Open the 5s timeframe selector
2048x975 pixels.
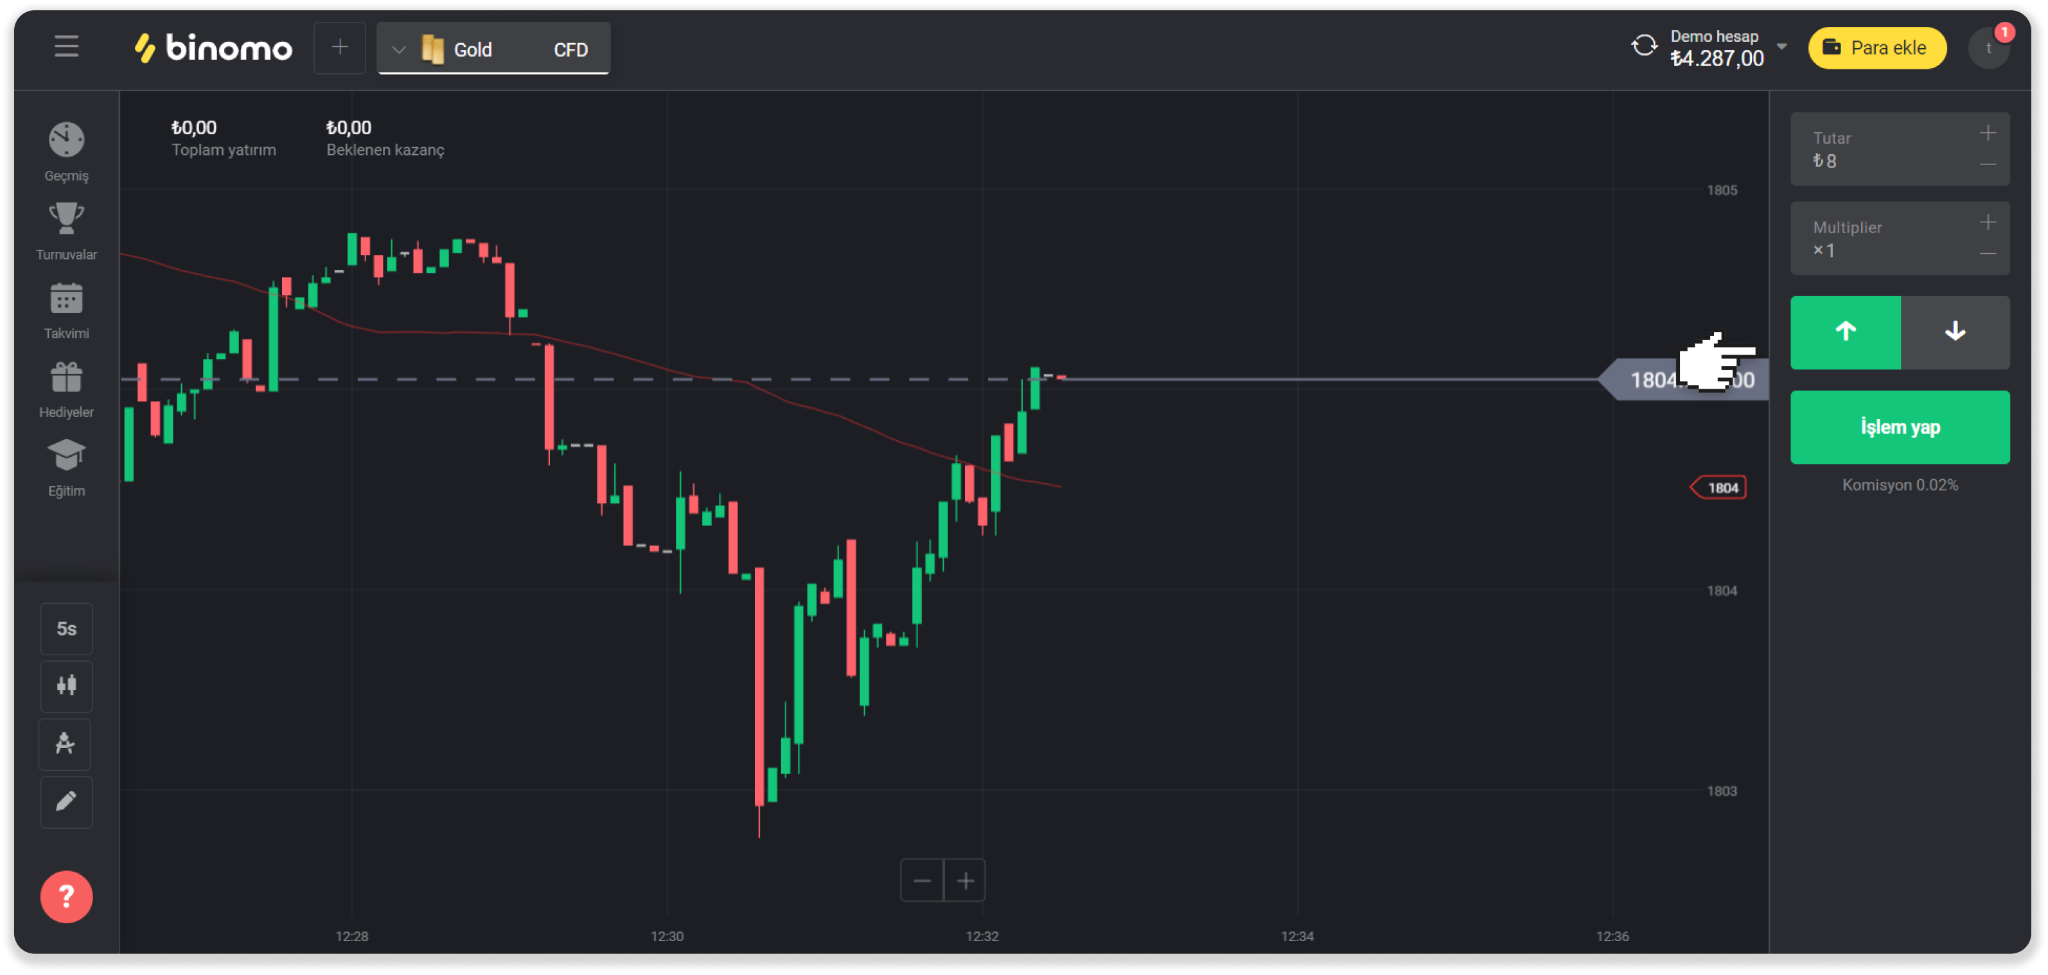pos(66,629)
